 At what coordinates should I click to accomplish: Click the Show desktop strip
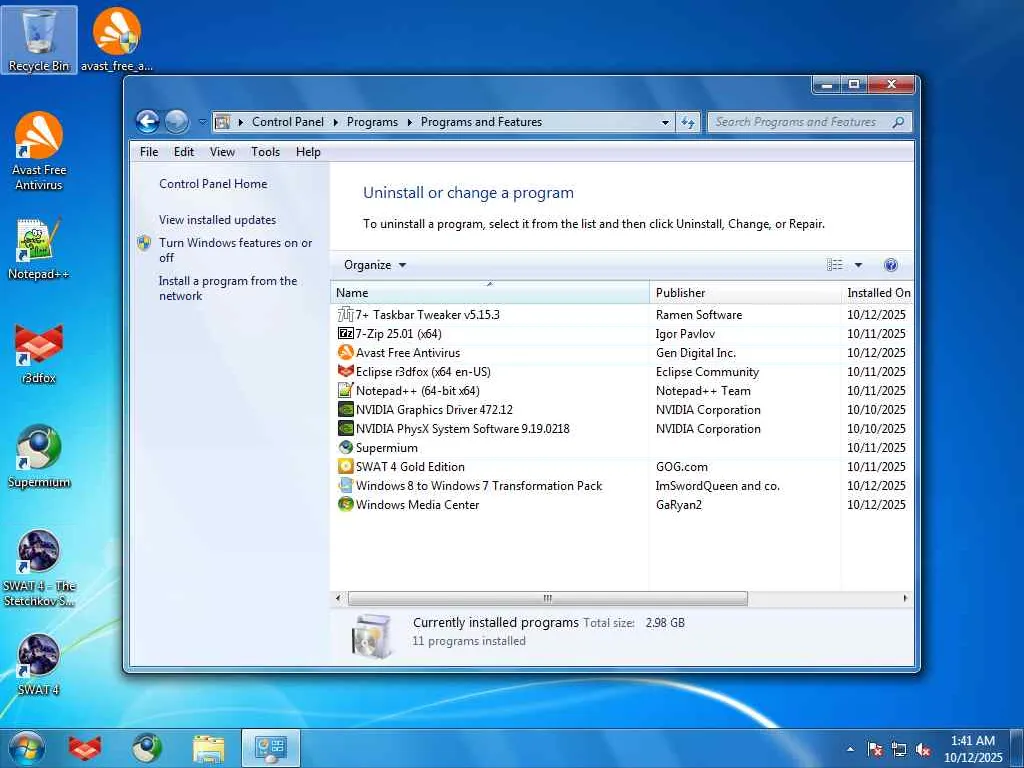point(1018,748)
